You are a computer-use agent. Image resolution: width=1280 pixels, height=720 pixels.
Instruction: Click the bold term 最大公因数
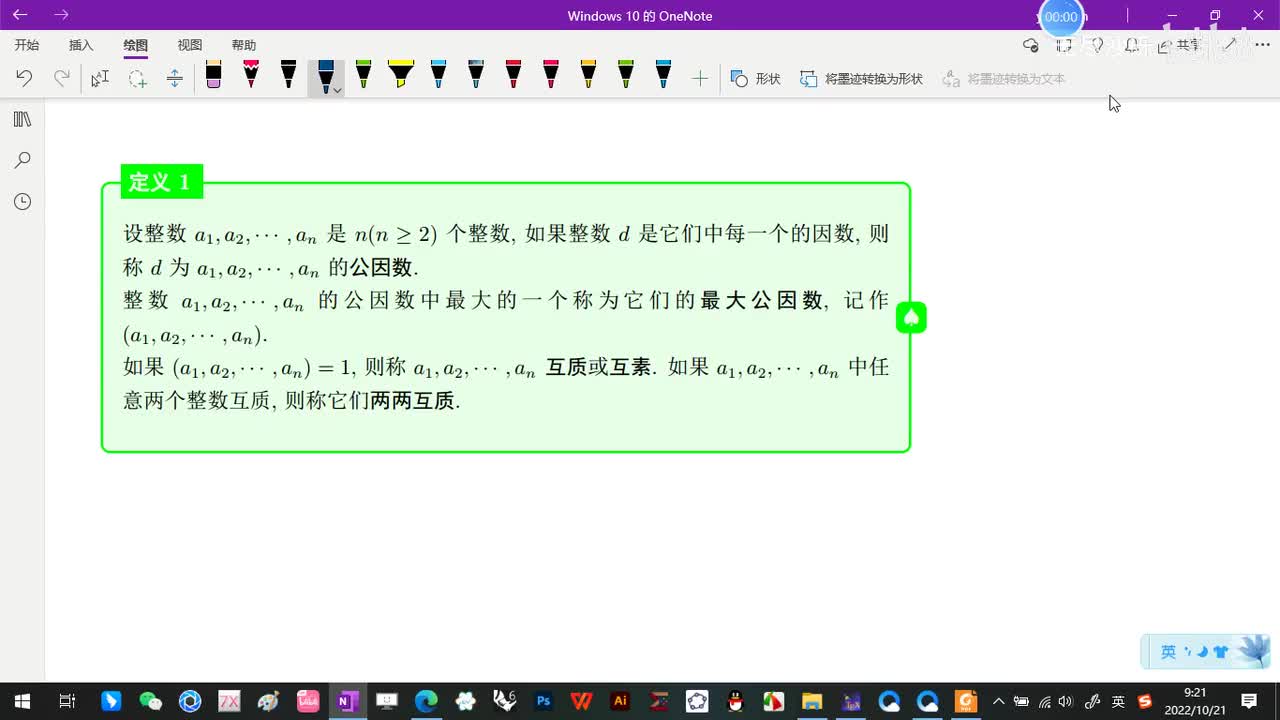tap(762, 301)
